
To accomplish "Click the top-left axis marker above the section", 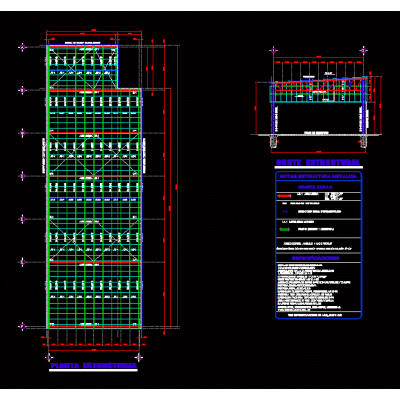I will pyautogui.click(x=274, y=51).
